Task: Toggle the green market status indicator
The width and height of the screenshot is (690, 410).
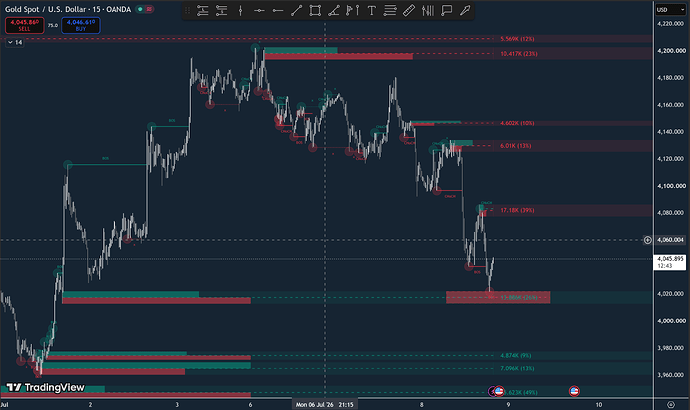Action: (140, 9)
